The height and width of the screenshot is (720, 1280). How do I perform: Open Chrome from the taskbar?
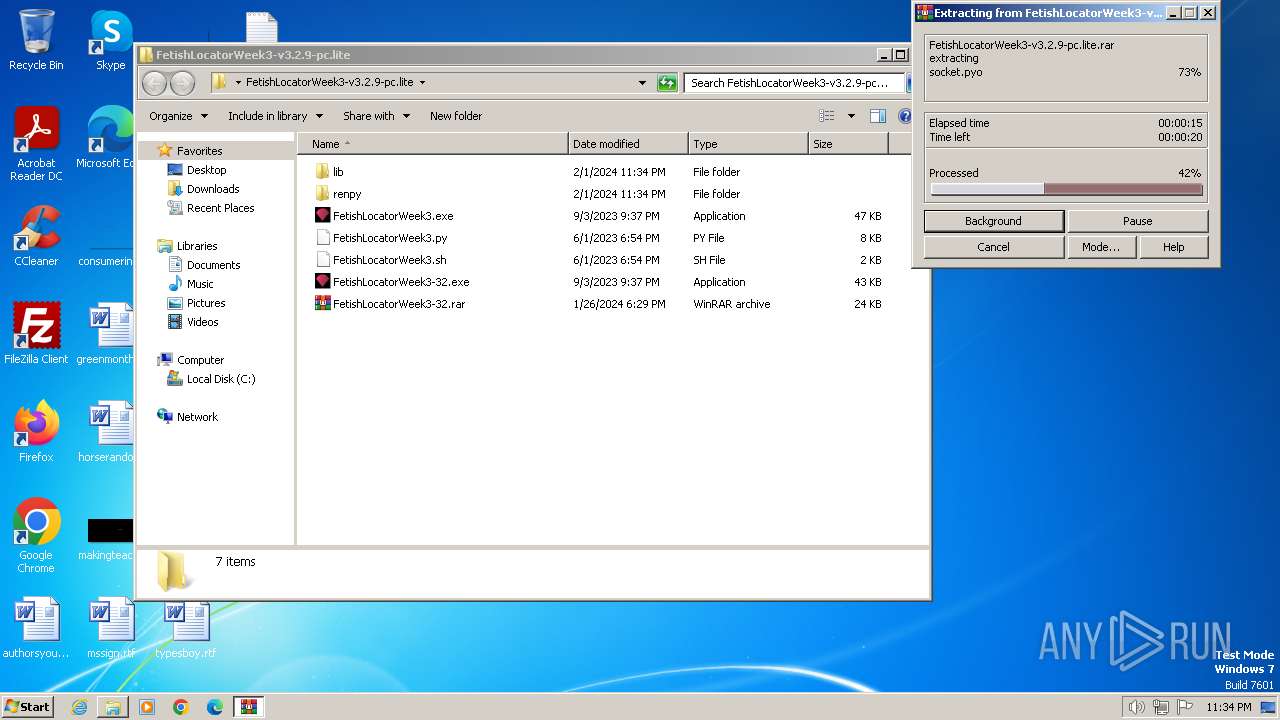(x=181, y=707)
